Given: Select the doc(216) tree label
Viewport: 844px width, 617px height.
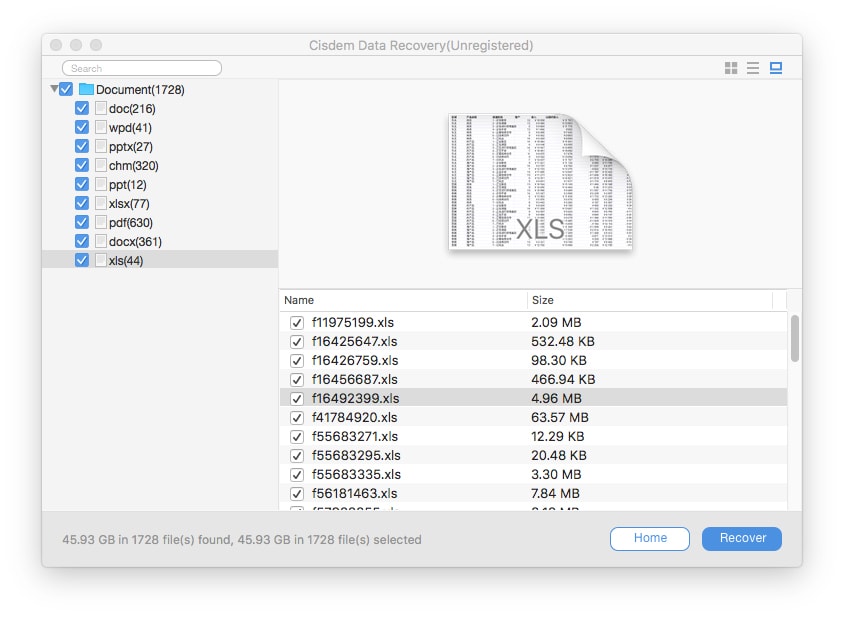Looking at the screenshot, I should point(132,109).
